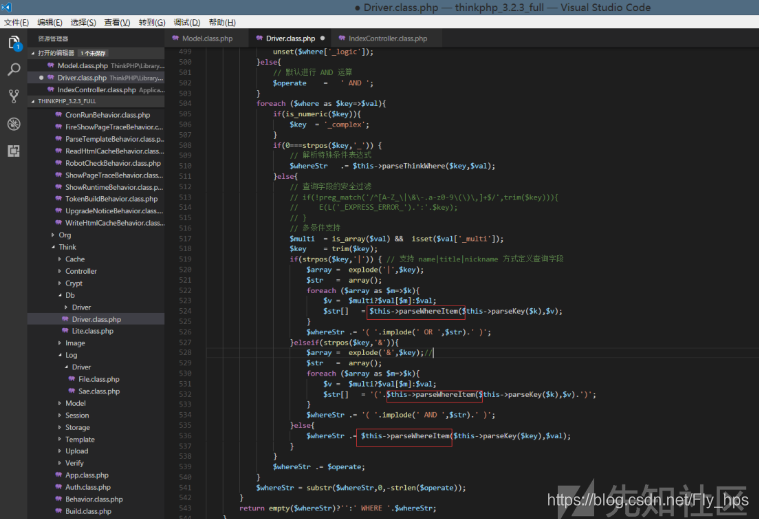759x519 pixels.
Task: Open the Search view in activity bar
Action: tap(14, 70)
